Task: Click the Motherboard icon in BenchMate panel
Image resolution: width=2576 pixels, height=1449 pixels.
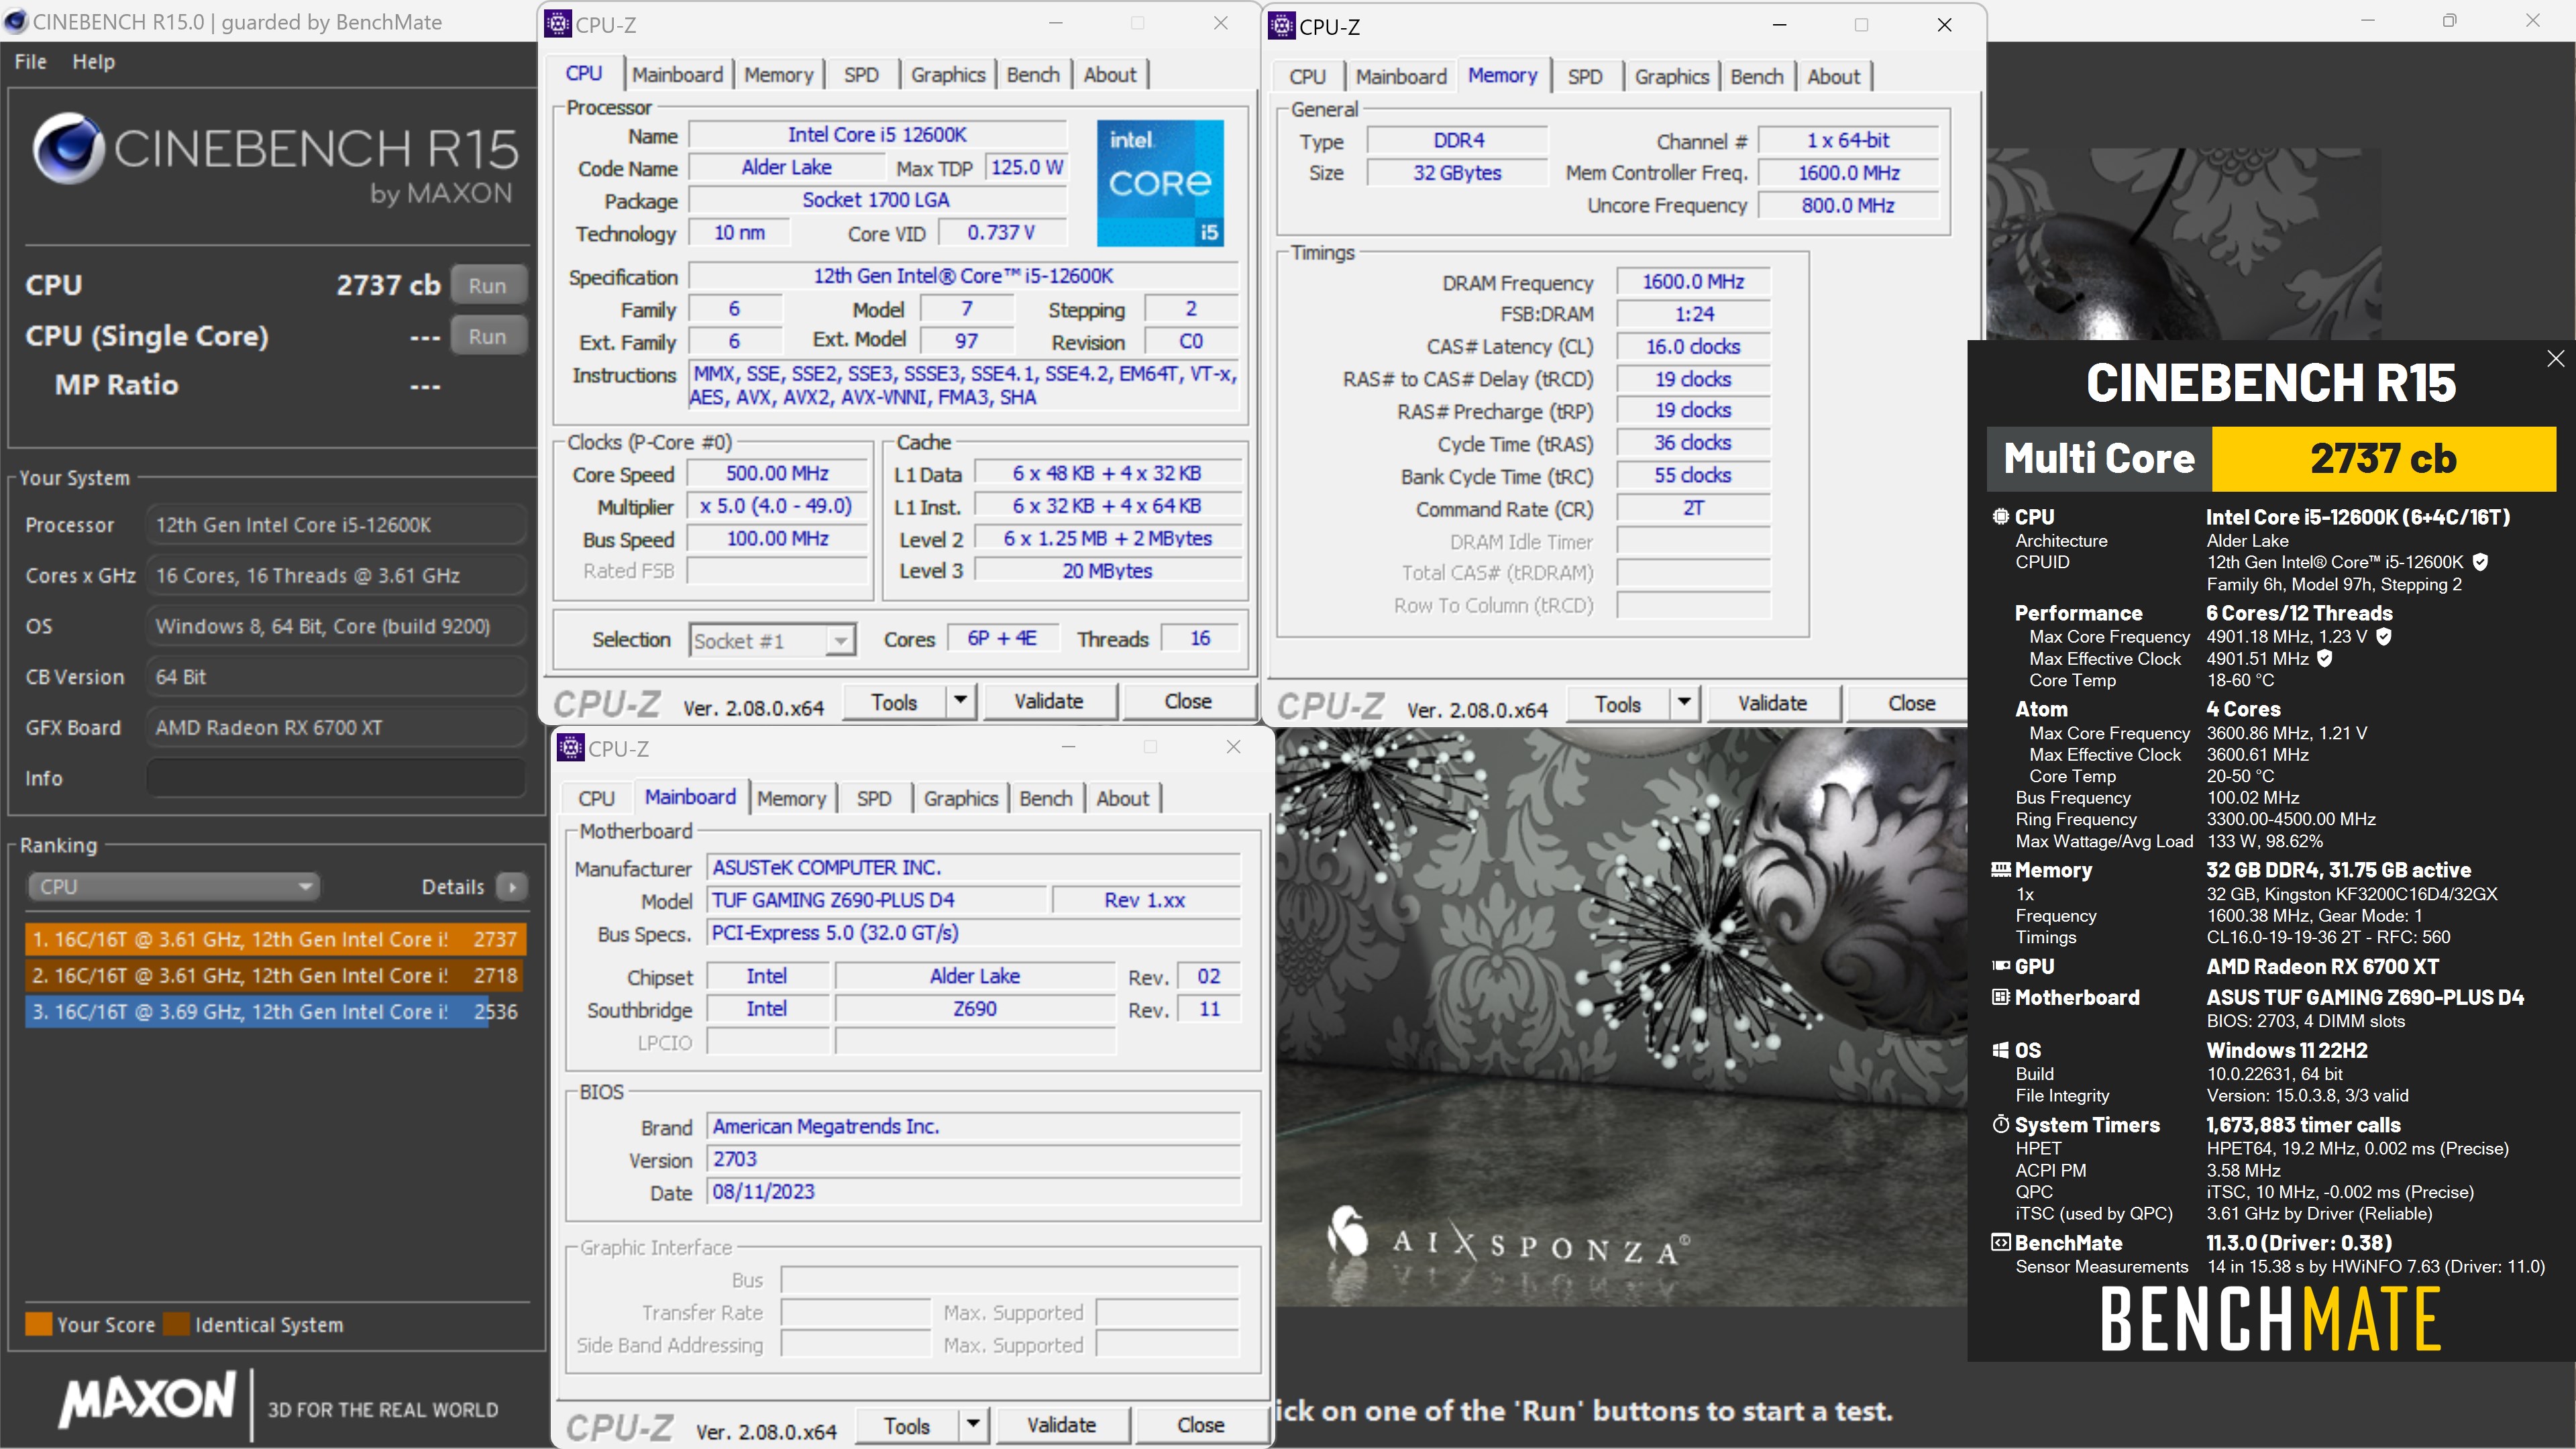Action: coord(2000,996)
